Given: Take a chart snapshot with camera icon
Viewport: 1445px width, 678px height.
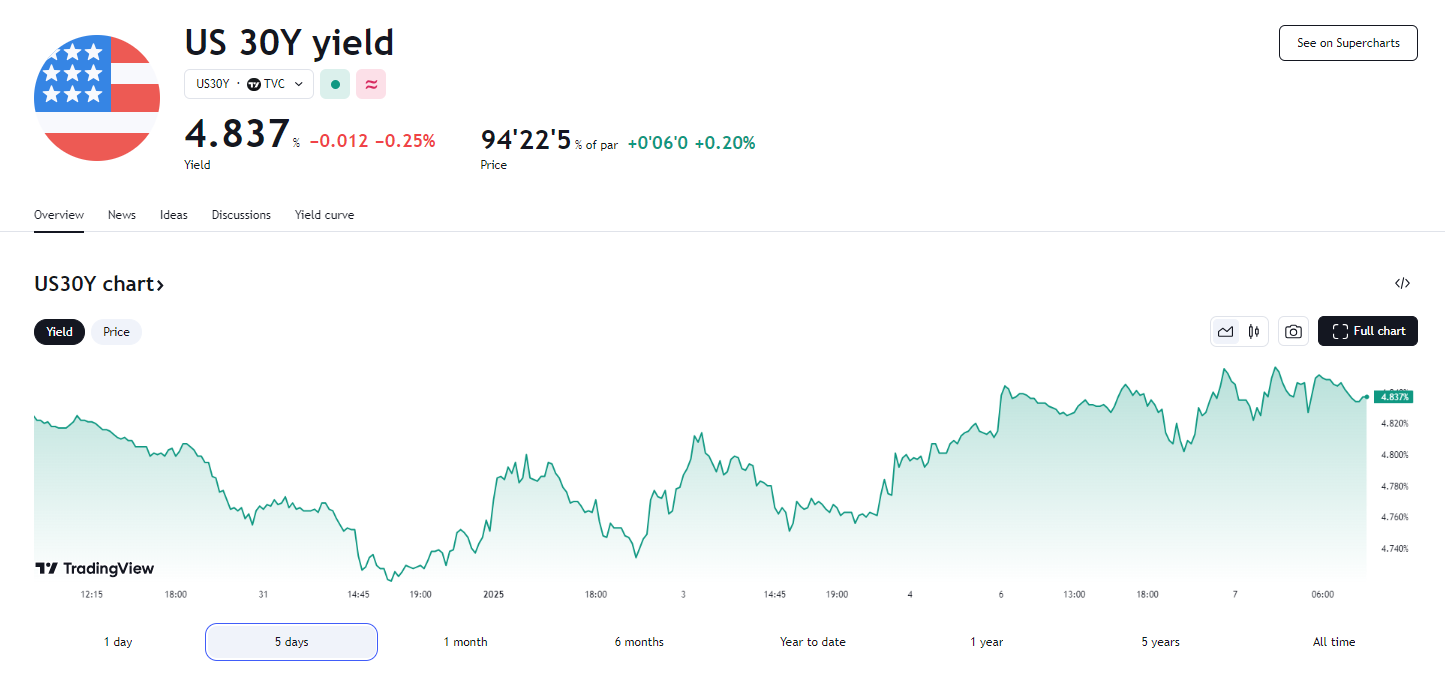Looking at the screenshot, I should [x=1293, y=331].
